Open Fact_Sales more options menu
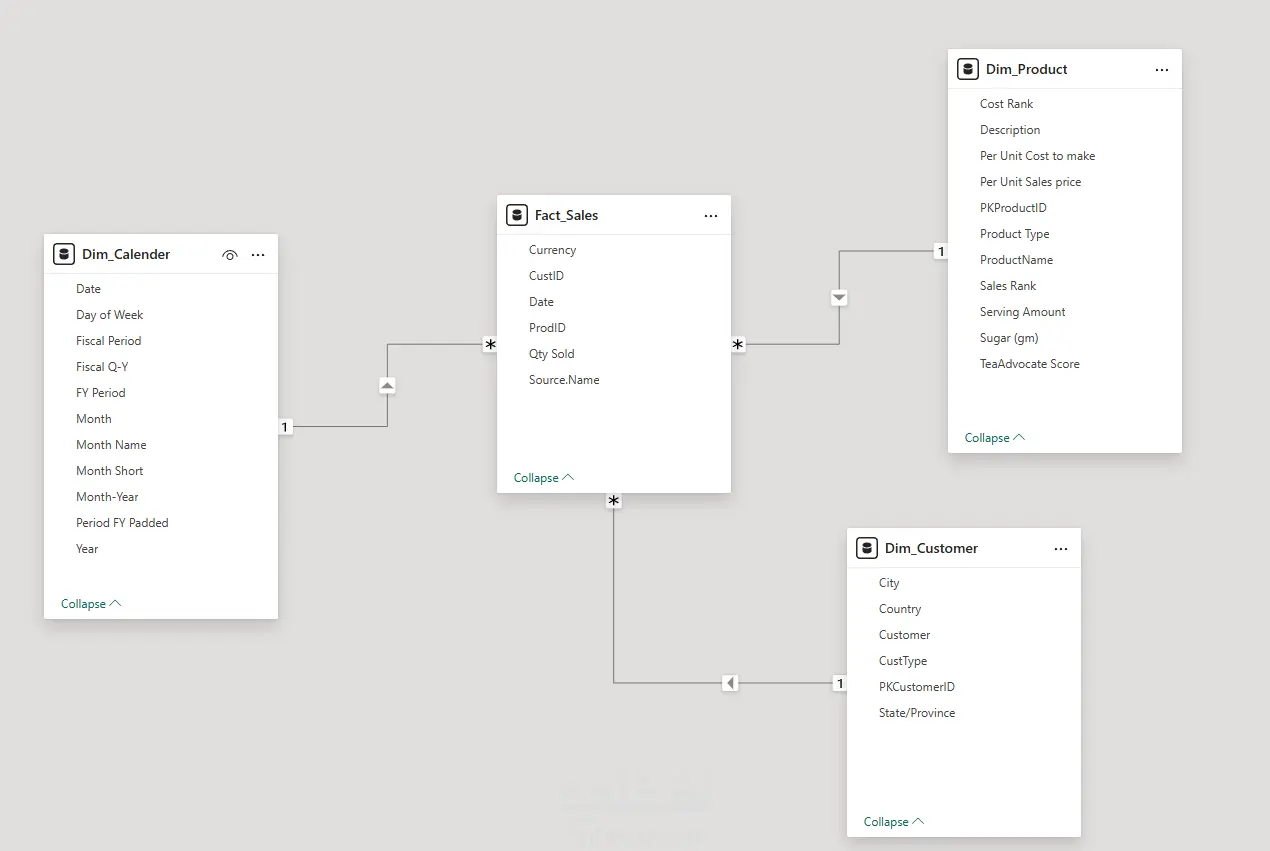 click(x=711, y=216)
